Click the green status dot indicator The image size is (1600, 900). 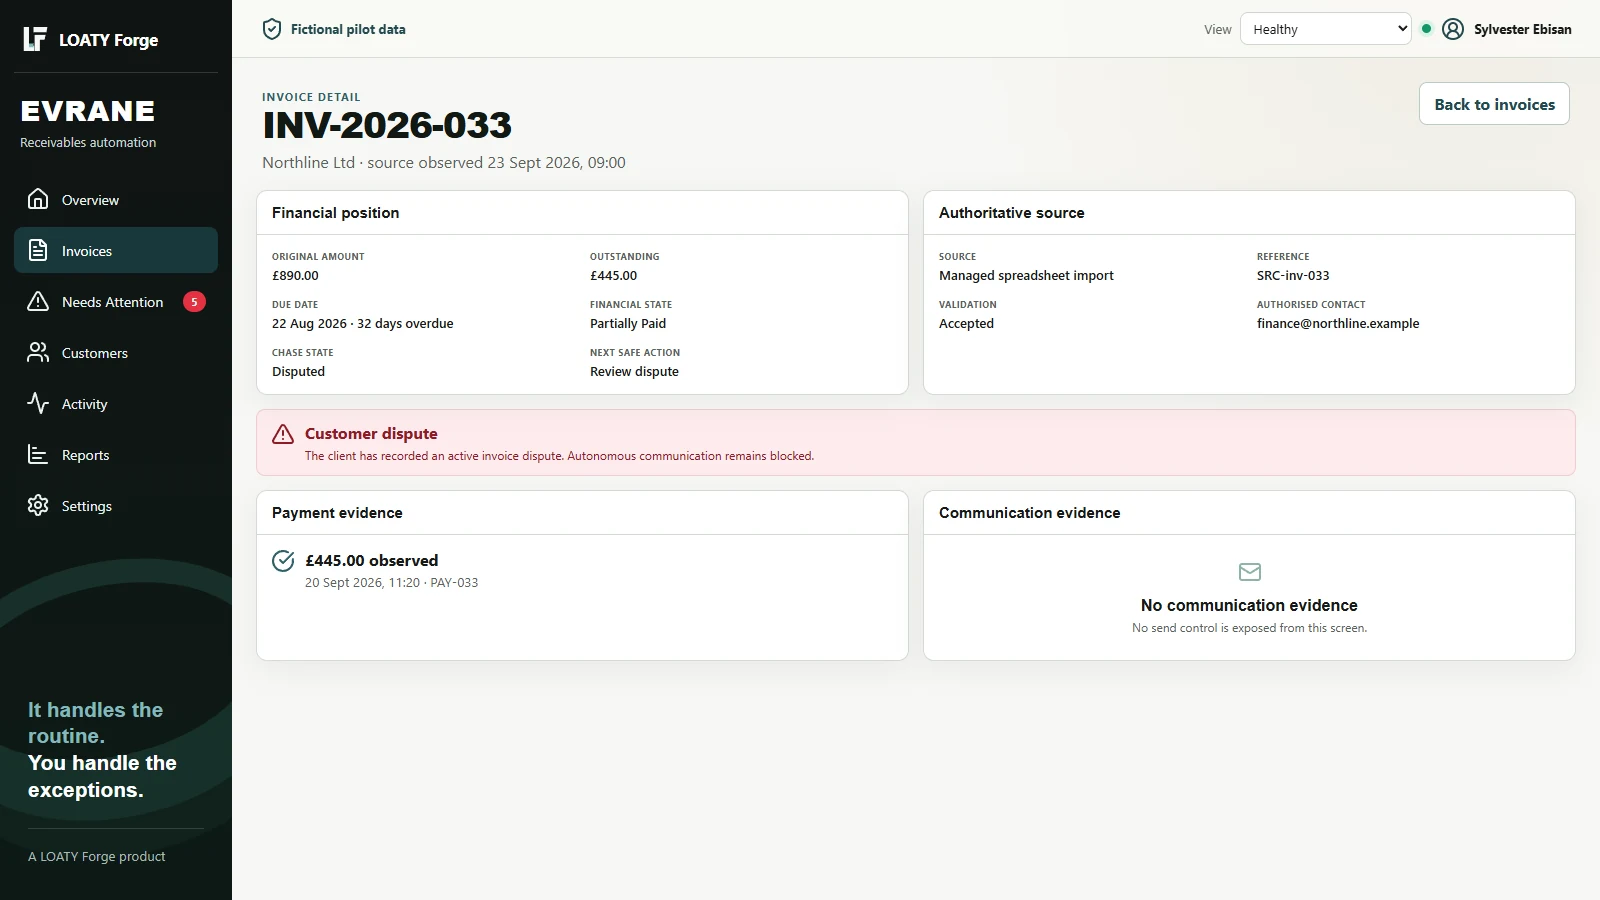pos(1426,29)
